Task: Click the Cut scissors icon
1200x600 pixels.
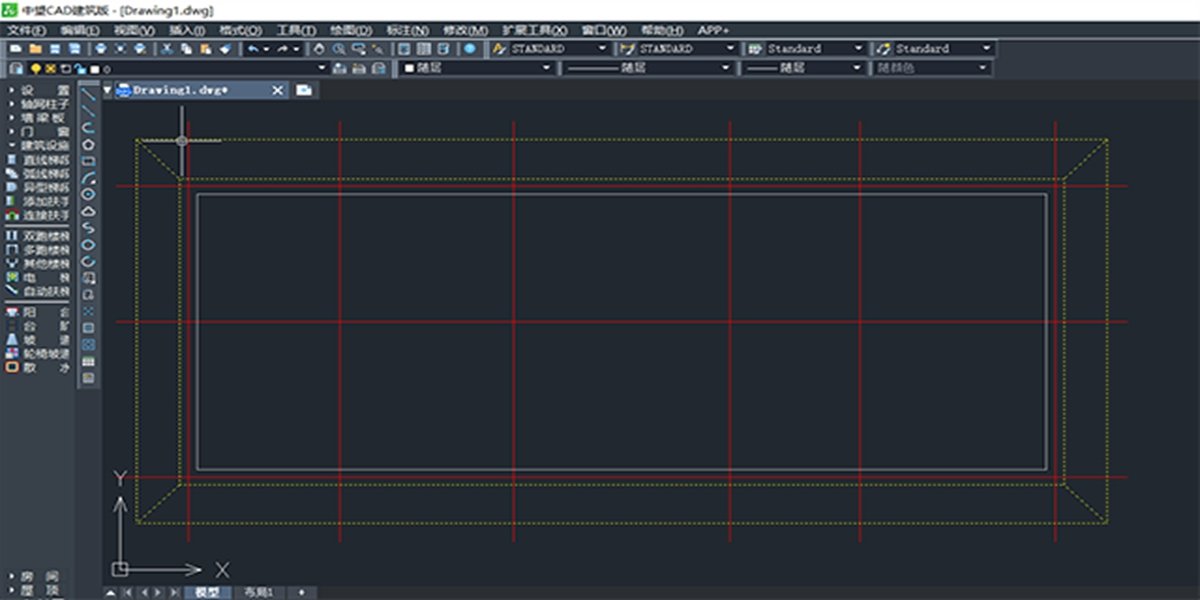Action: tap(167, 48)
